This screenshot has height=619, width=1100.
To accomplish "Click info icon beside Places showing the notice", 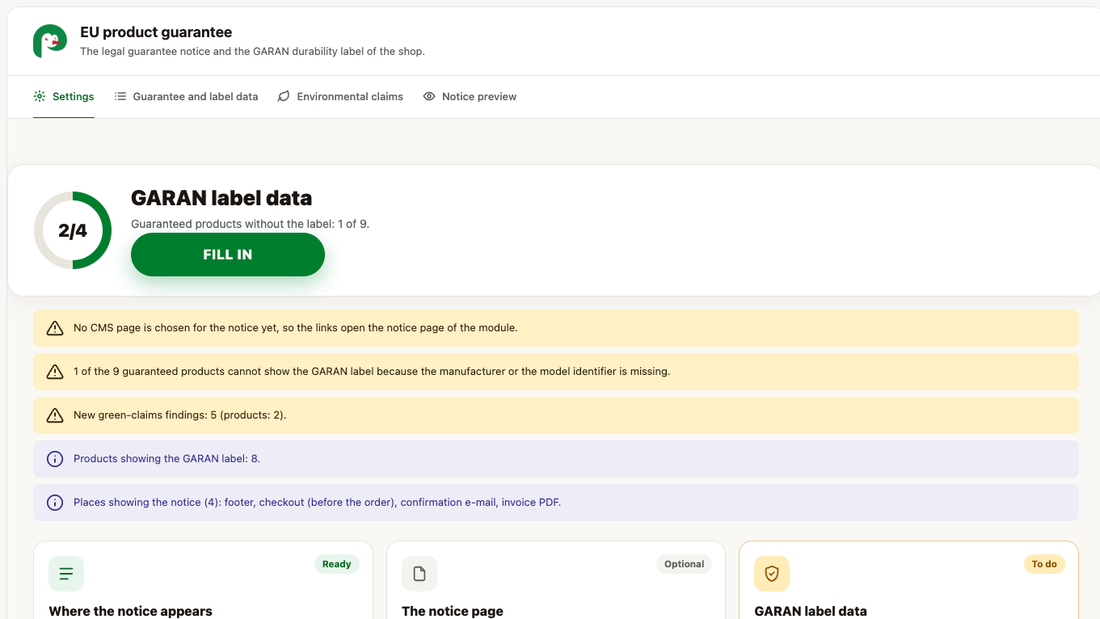I will (55, 502).
